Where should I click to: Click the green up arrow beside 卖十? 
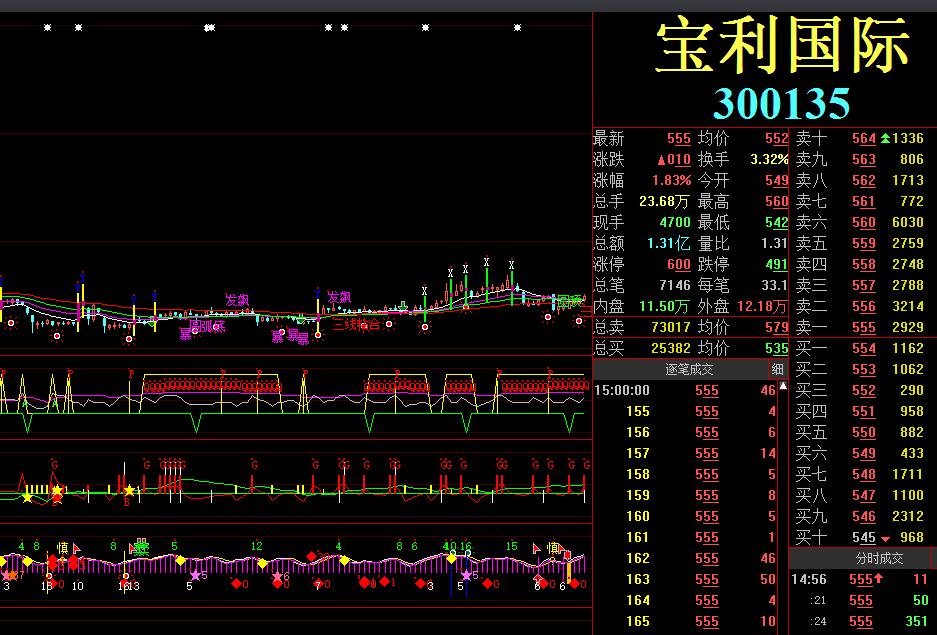pyautogui.click(x=886, y=139)
